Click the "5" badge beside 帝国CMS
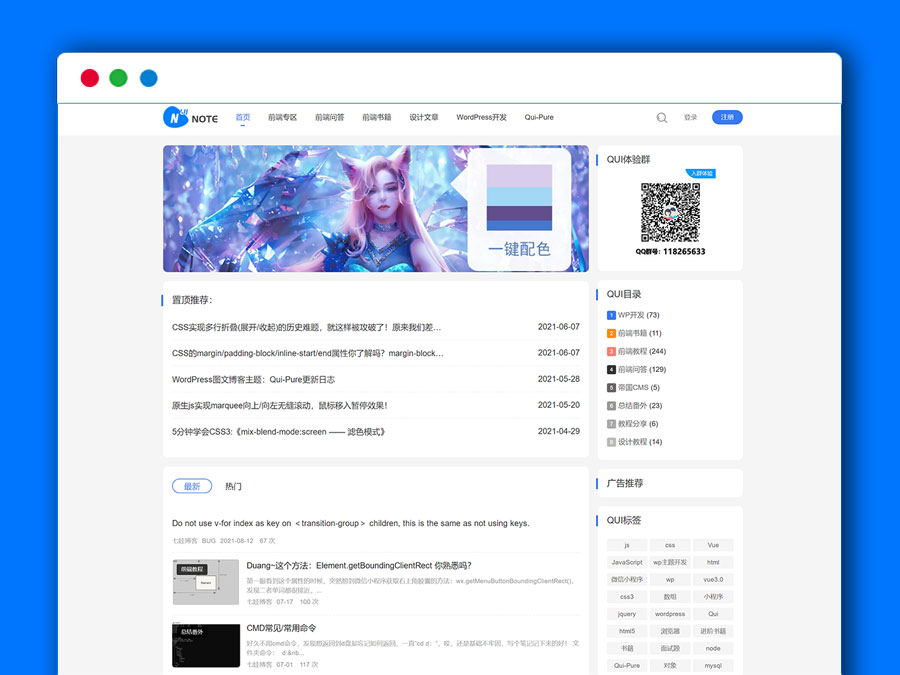This screenshot has height=675, width=900. point(610,387)
